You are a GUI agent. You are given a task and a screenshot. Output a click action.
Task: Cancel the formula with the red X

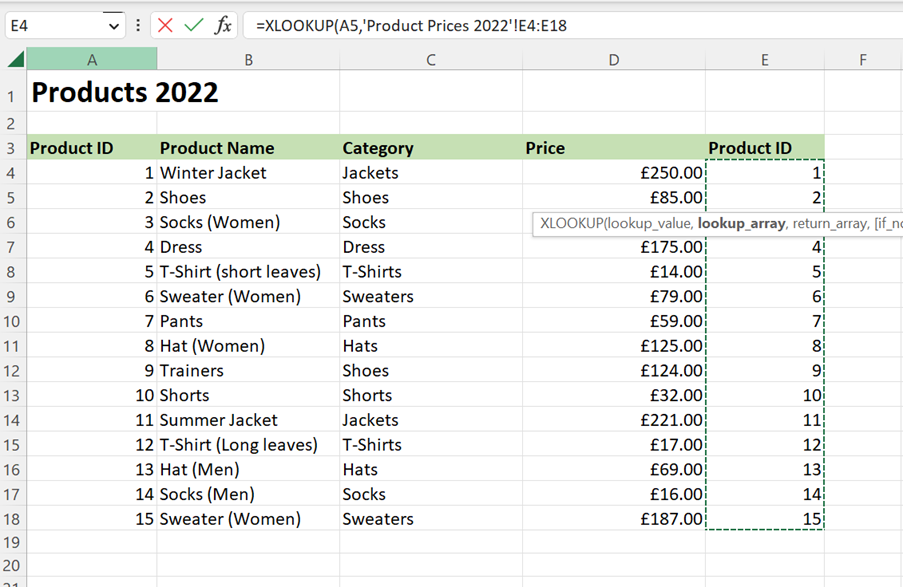click(x=166, y=25)
